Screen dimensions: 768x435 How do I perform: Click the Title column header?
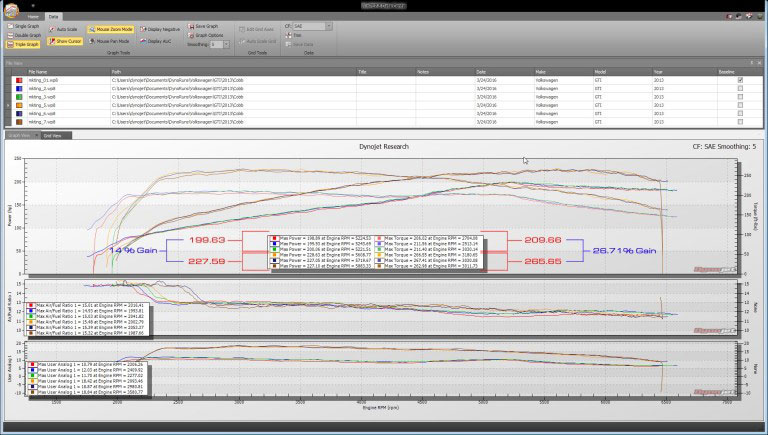(386, 72)
